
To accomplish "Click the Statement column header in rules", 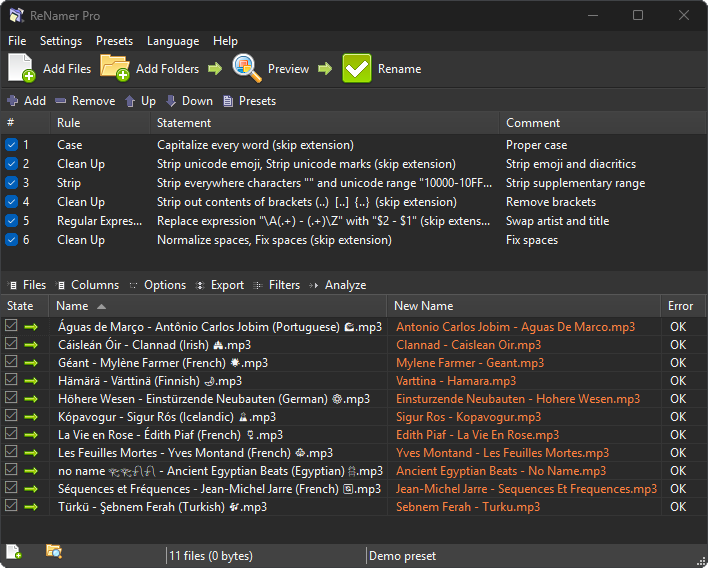I will click(x=324, y=123).
